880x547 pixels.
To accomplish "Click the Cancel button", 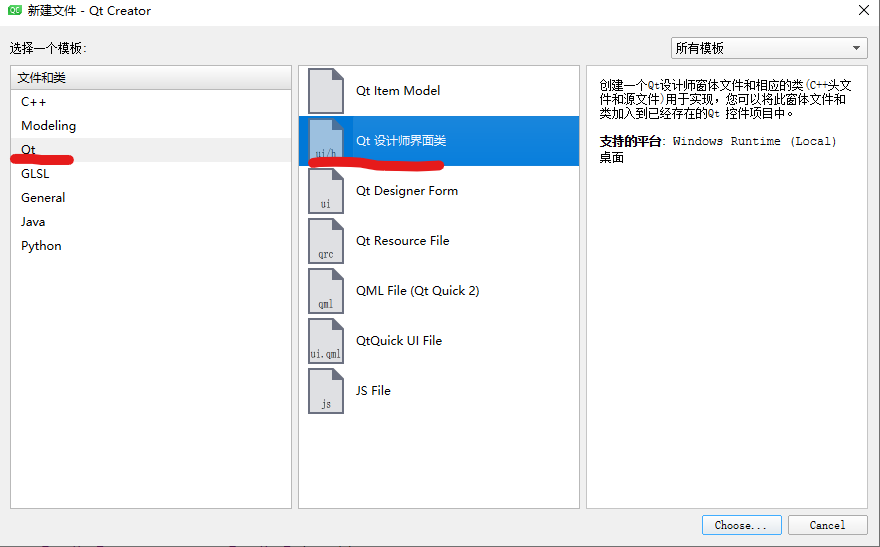I will tap(827, 525).
